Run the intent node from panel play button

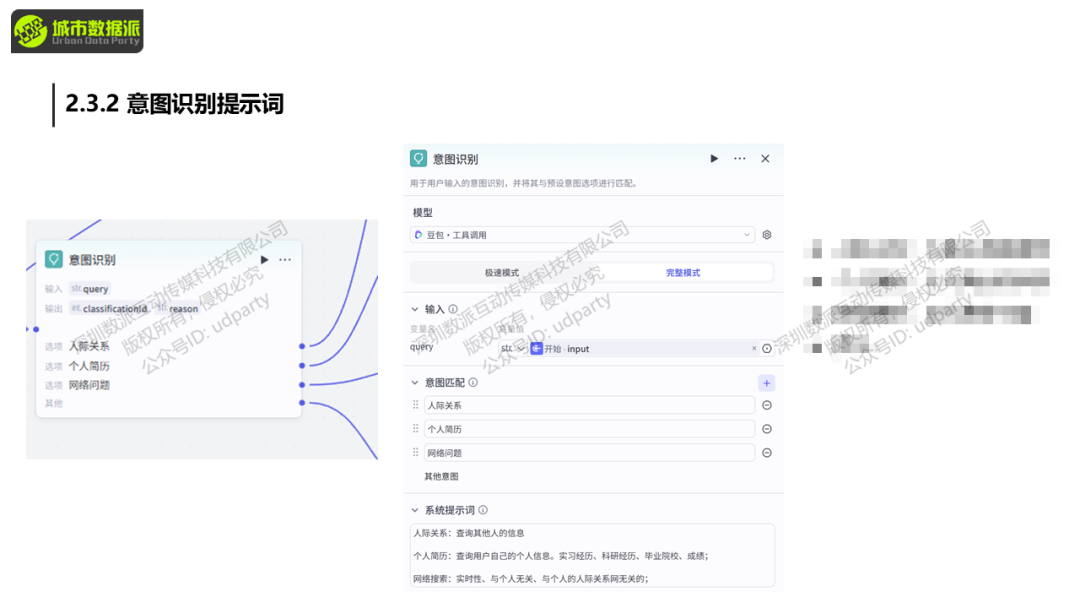(714, 159)
